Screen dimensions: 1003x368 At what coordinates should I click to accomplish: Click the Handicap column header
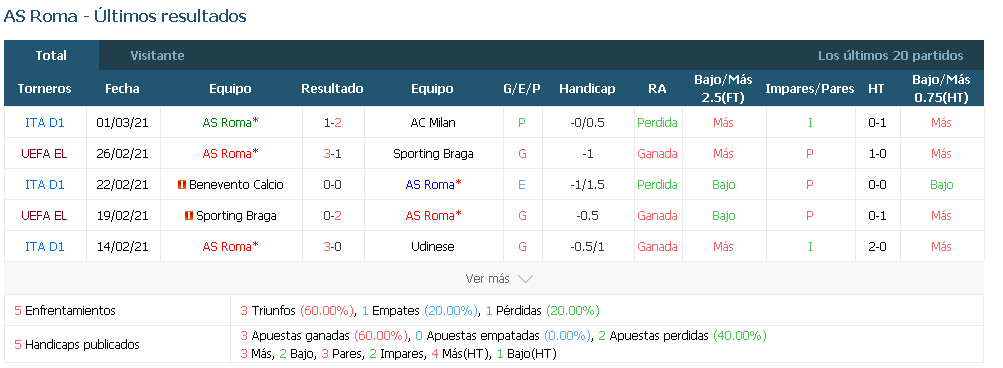[x=587, y=88]
